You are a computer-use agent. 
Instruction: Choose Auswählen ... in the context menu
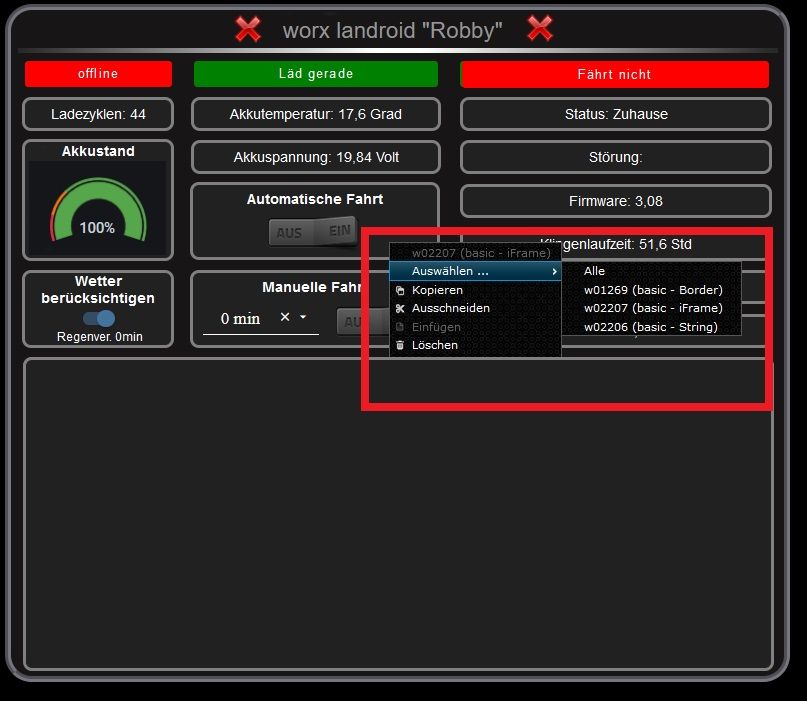point(475,271)
